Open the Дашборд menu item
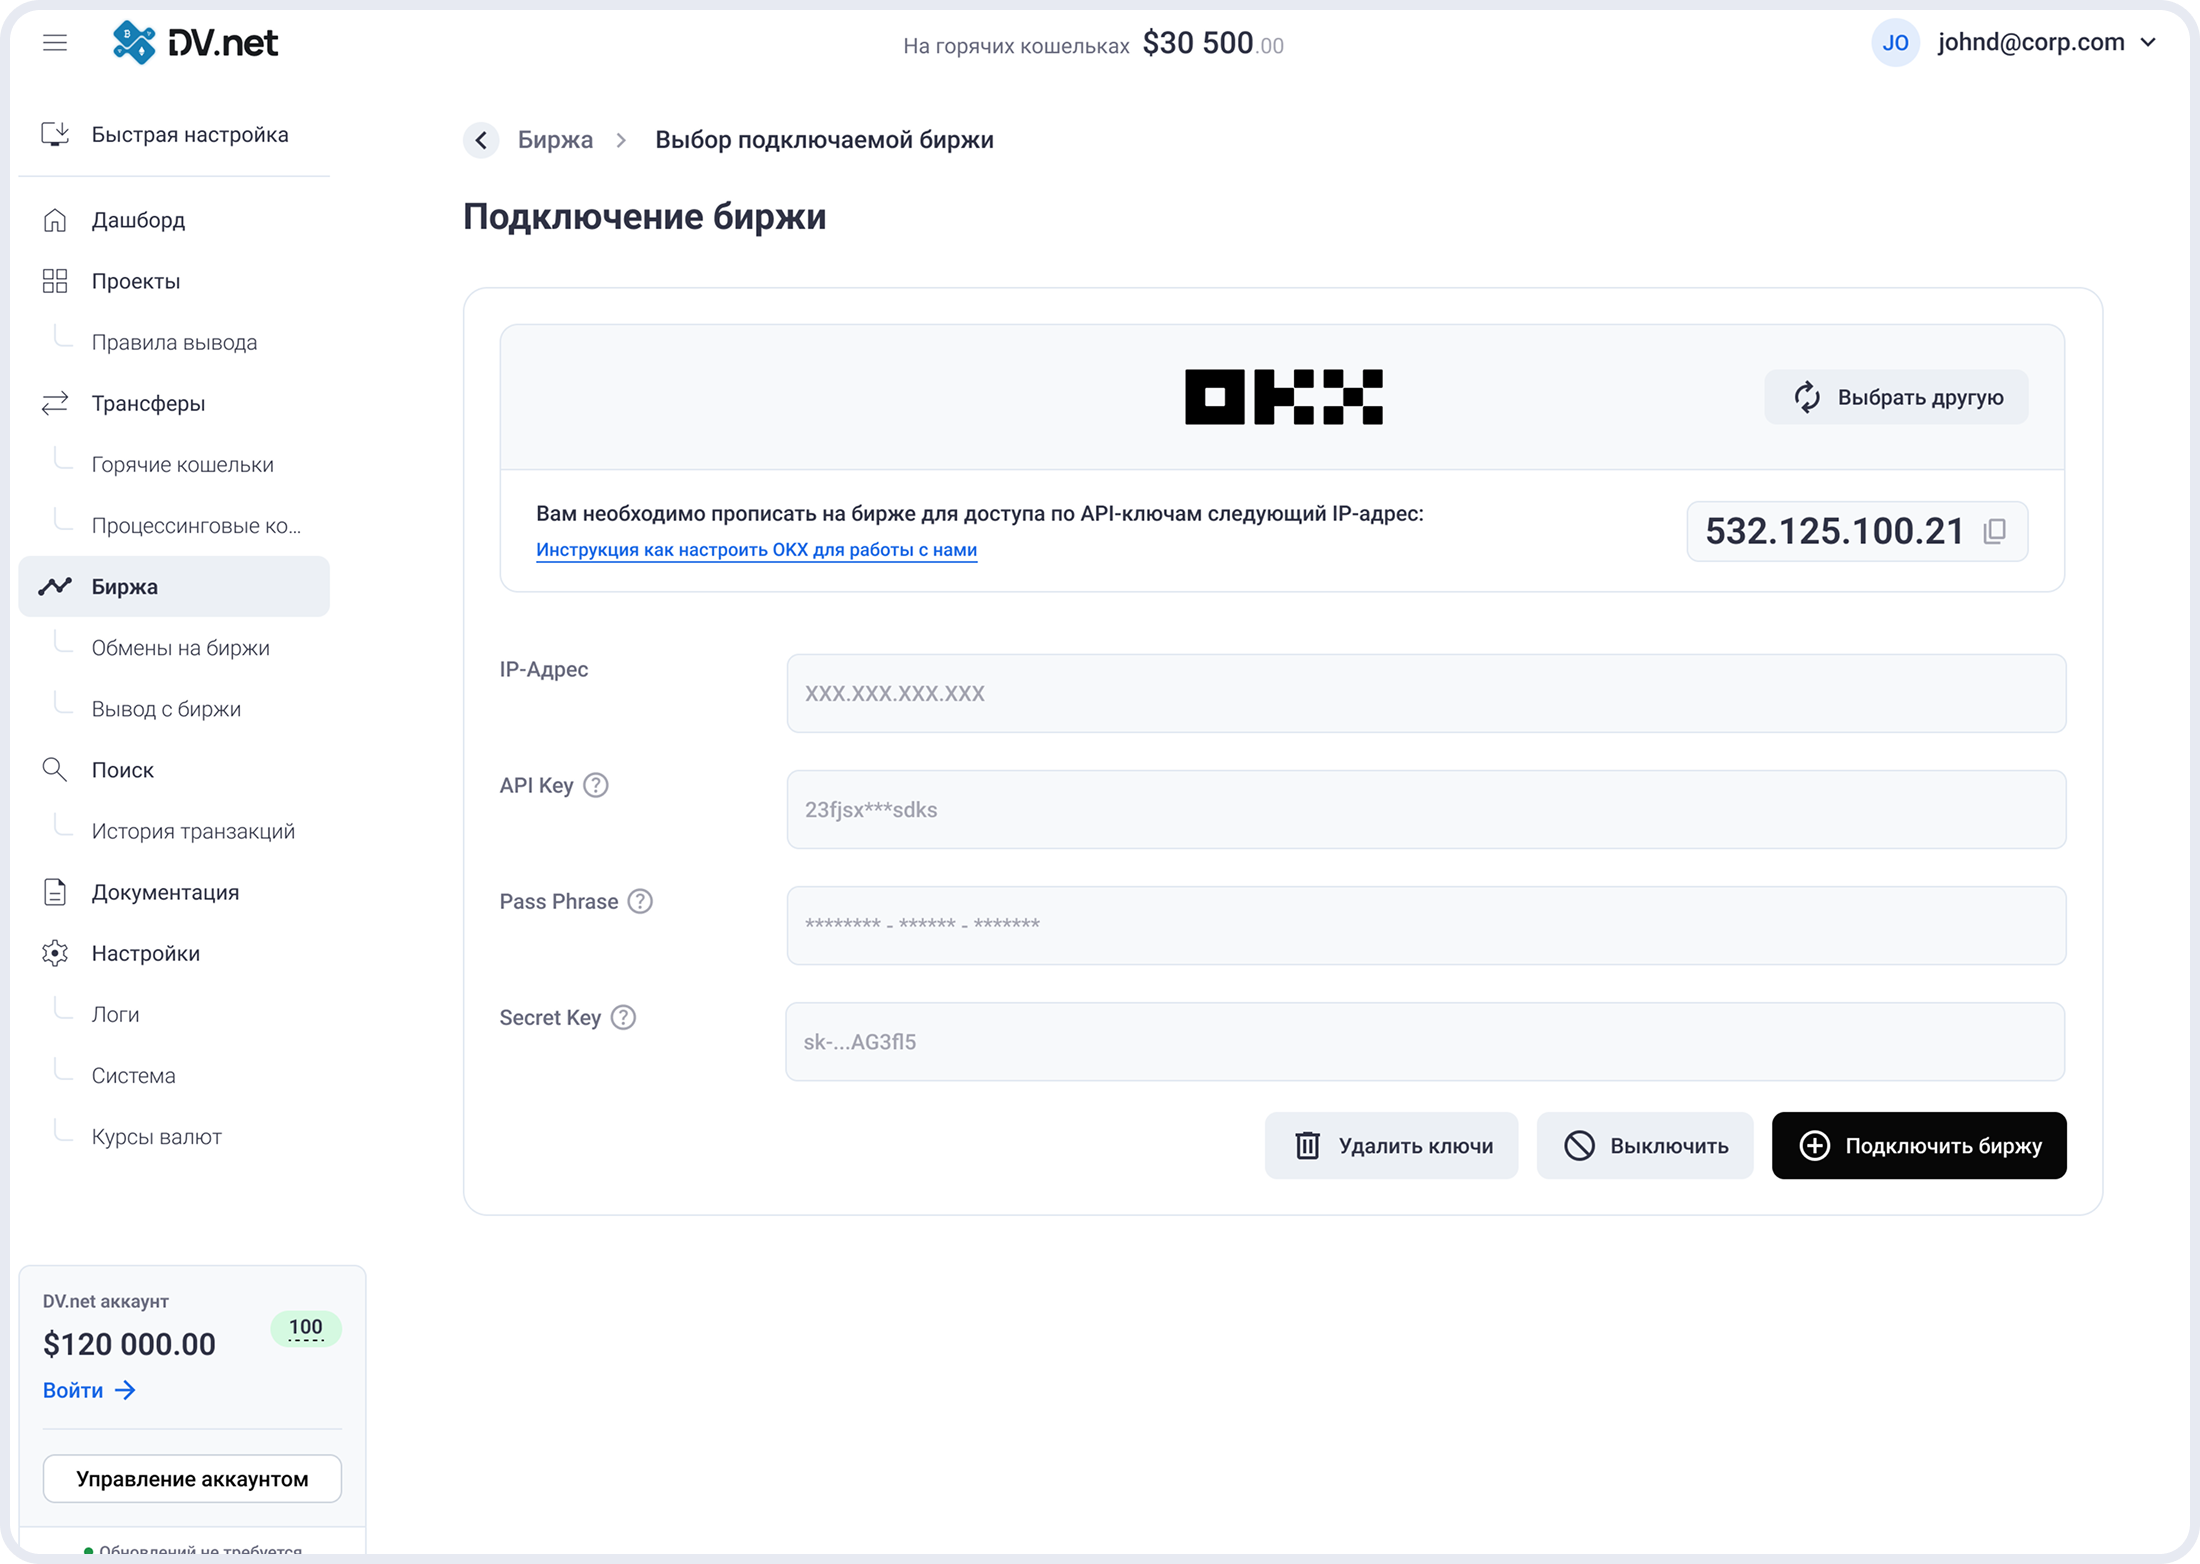 [x=138, y=220]
